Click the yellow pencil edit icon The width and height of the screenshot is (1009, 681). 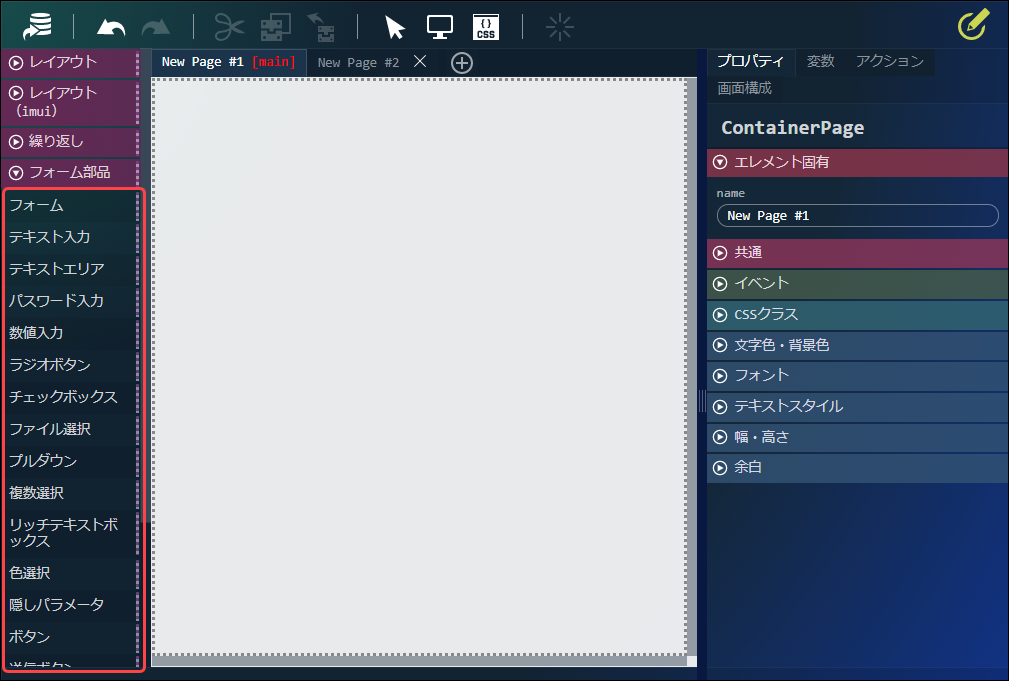pos(973,24)
